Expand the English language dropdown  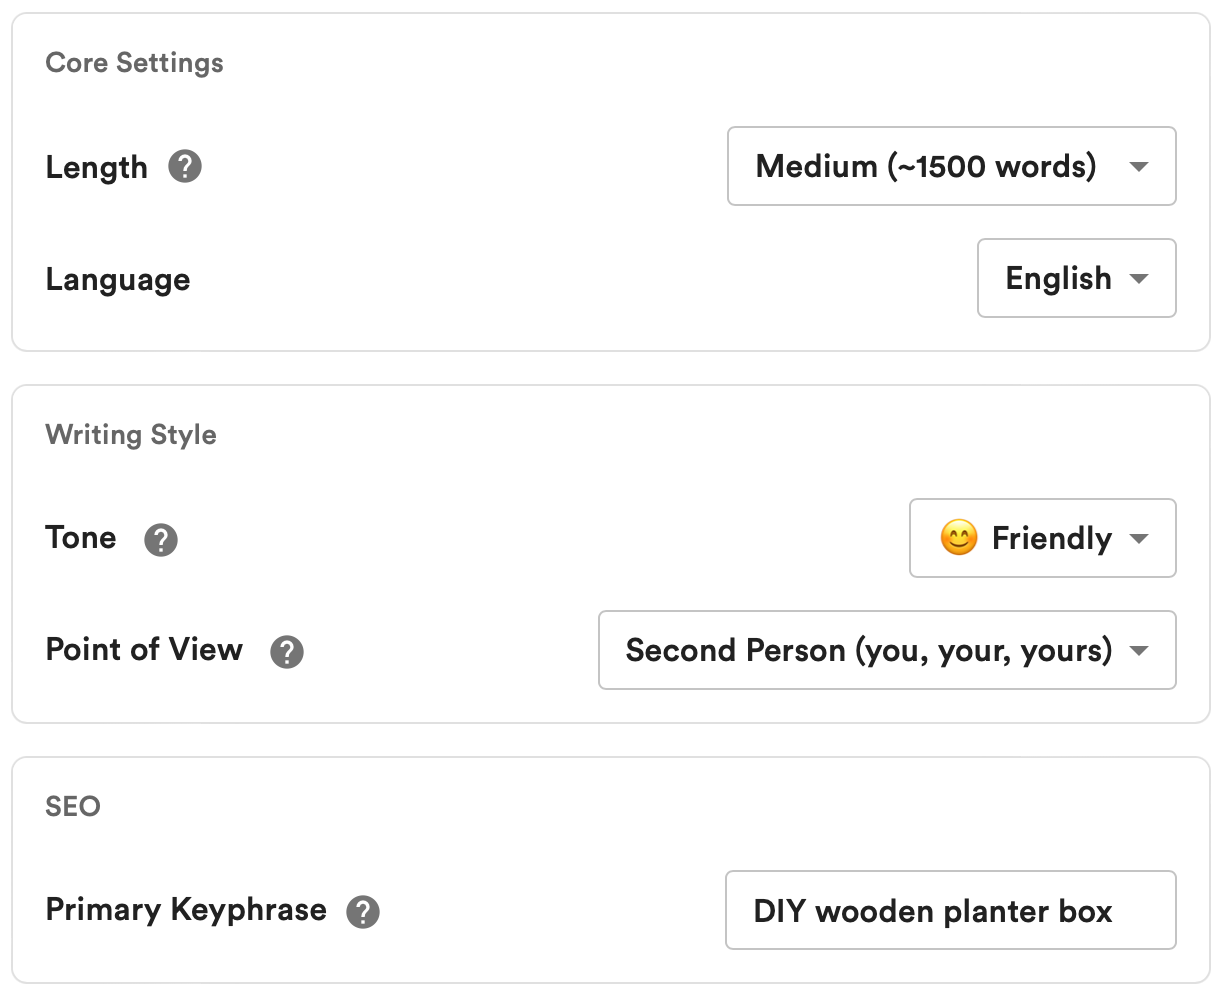click(1075, 278)
